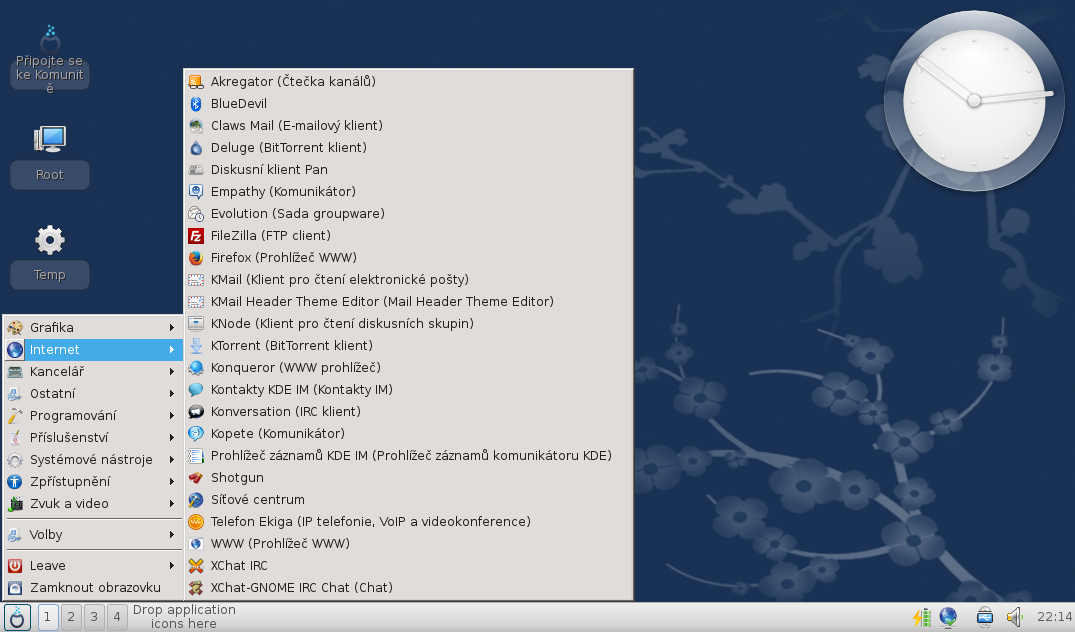Open Empathy via its chat icon
This screenshot has width=1075, height=632.
tap(196, 191)
